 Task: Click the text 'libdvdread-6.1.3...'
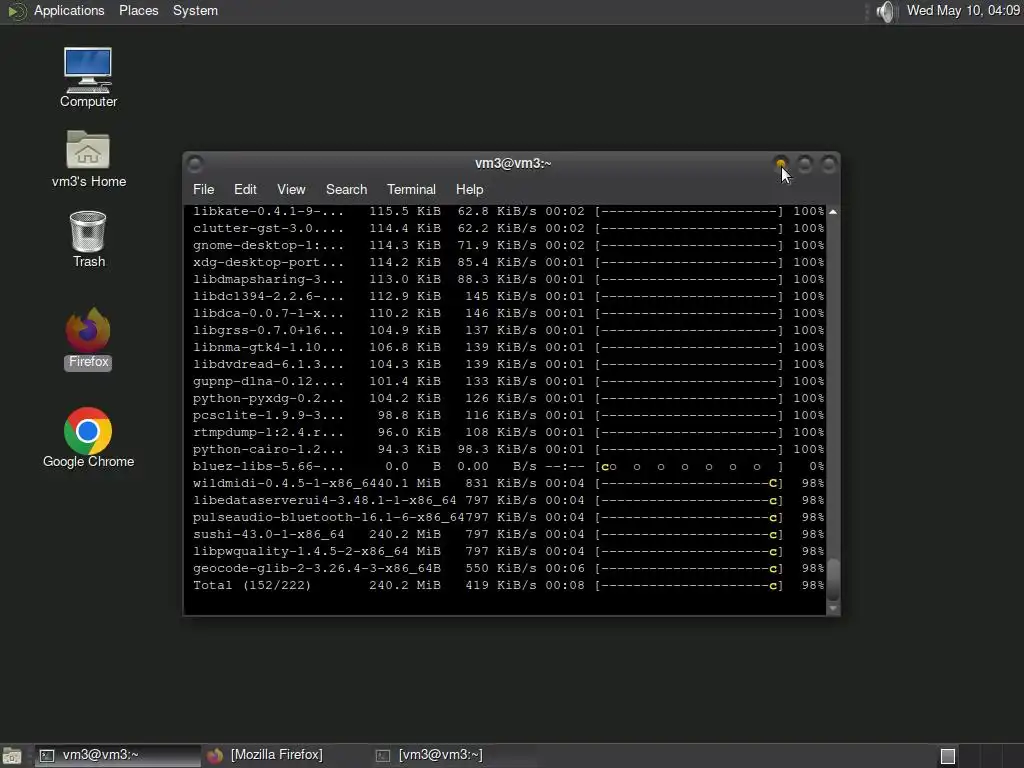[268, 364]
